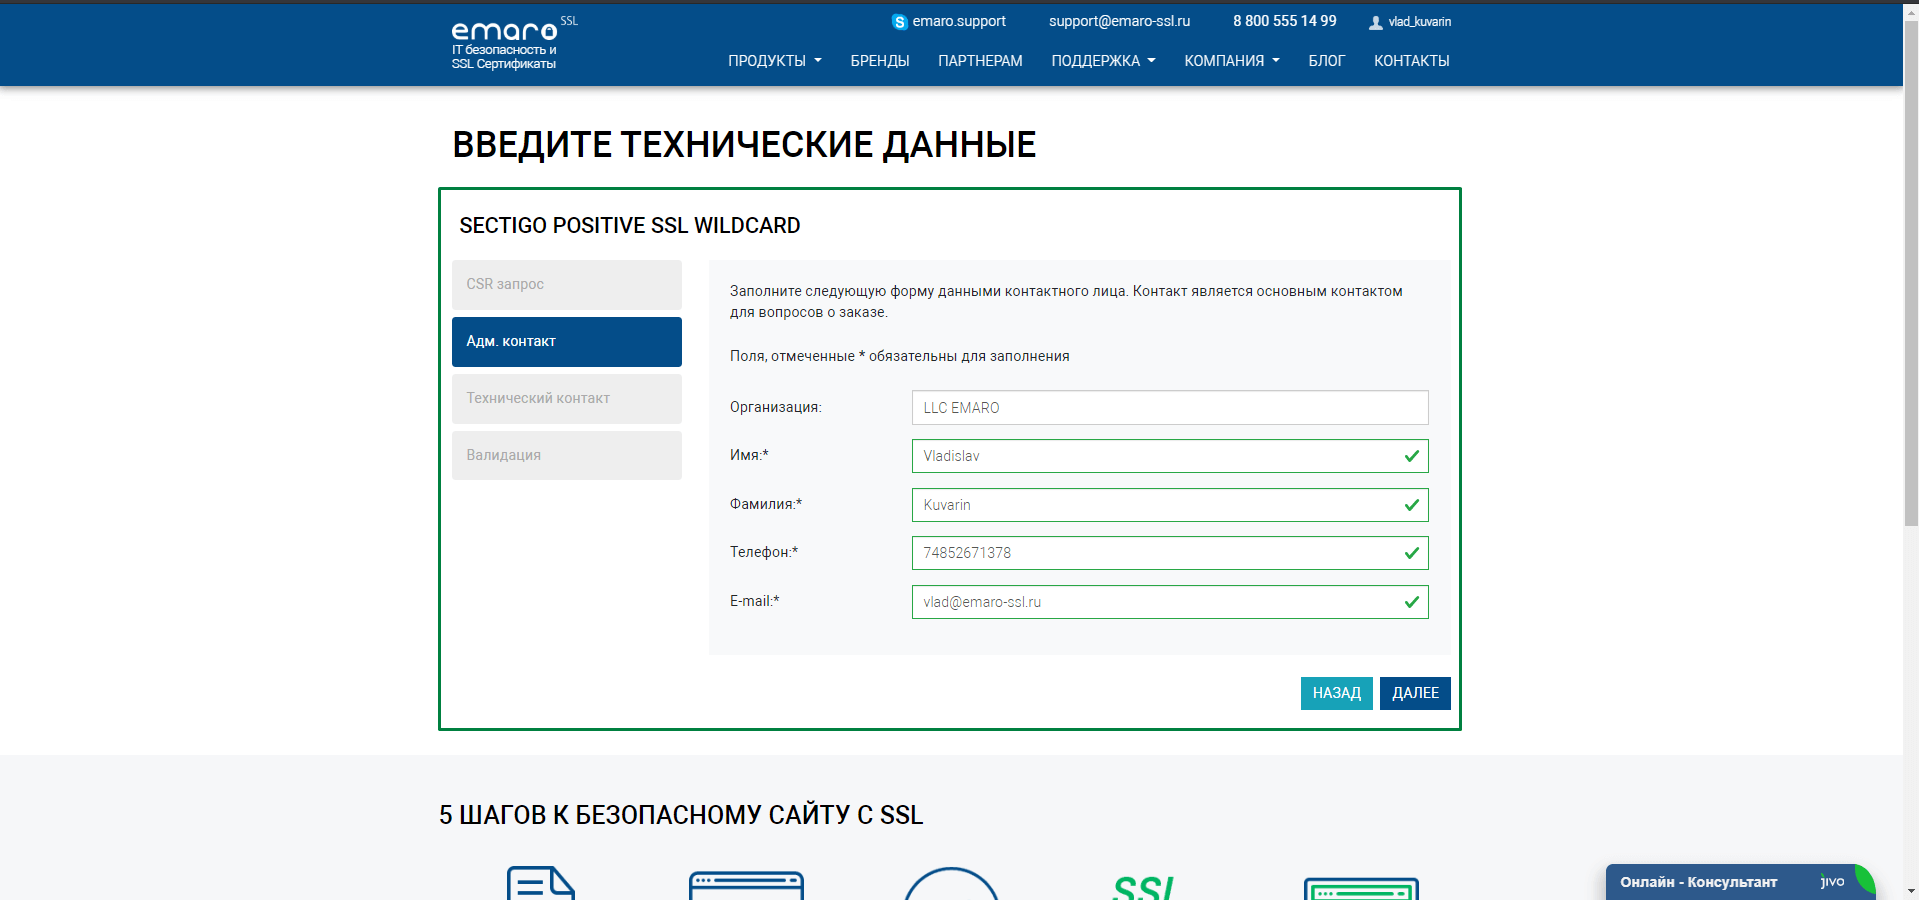1919x900 pixels.
Task: Click the document icon under the 5 steps heading
Action: (541, 883)
